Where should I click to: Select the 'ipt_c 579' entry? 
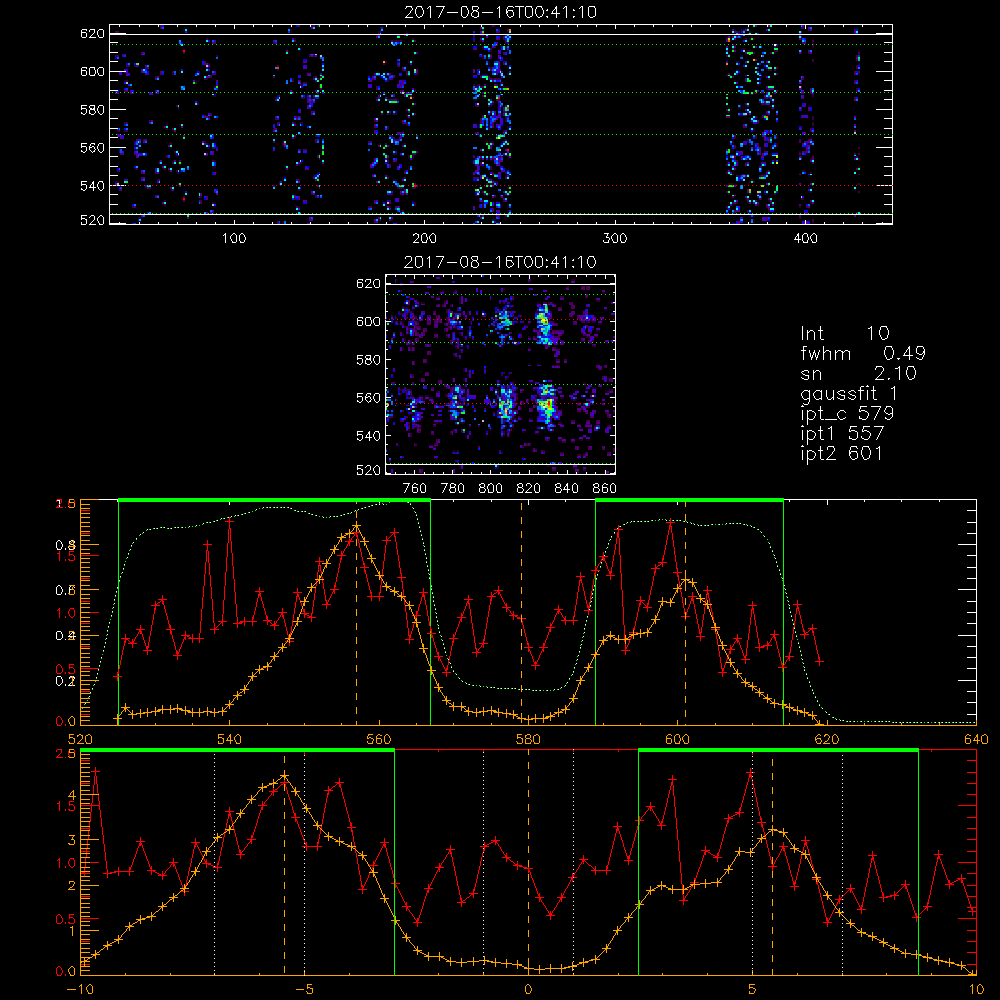click(847, 413)
